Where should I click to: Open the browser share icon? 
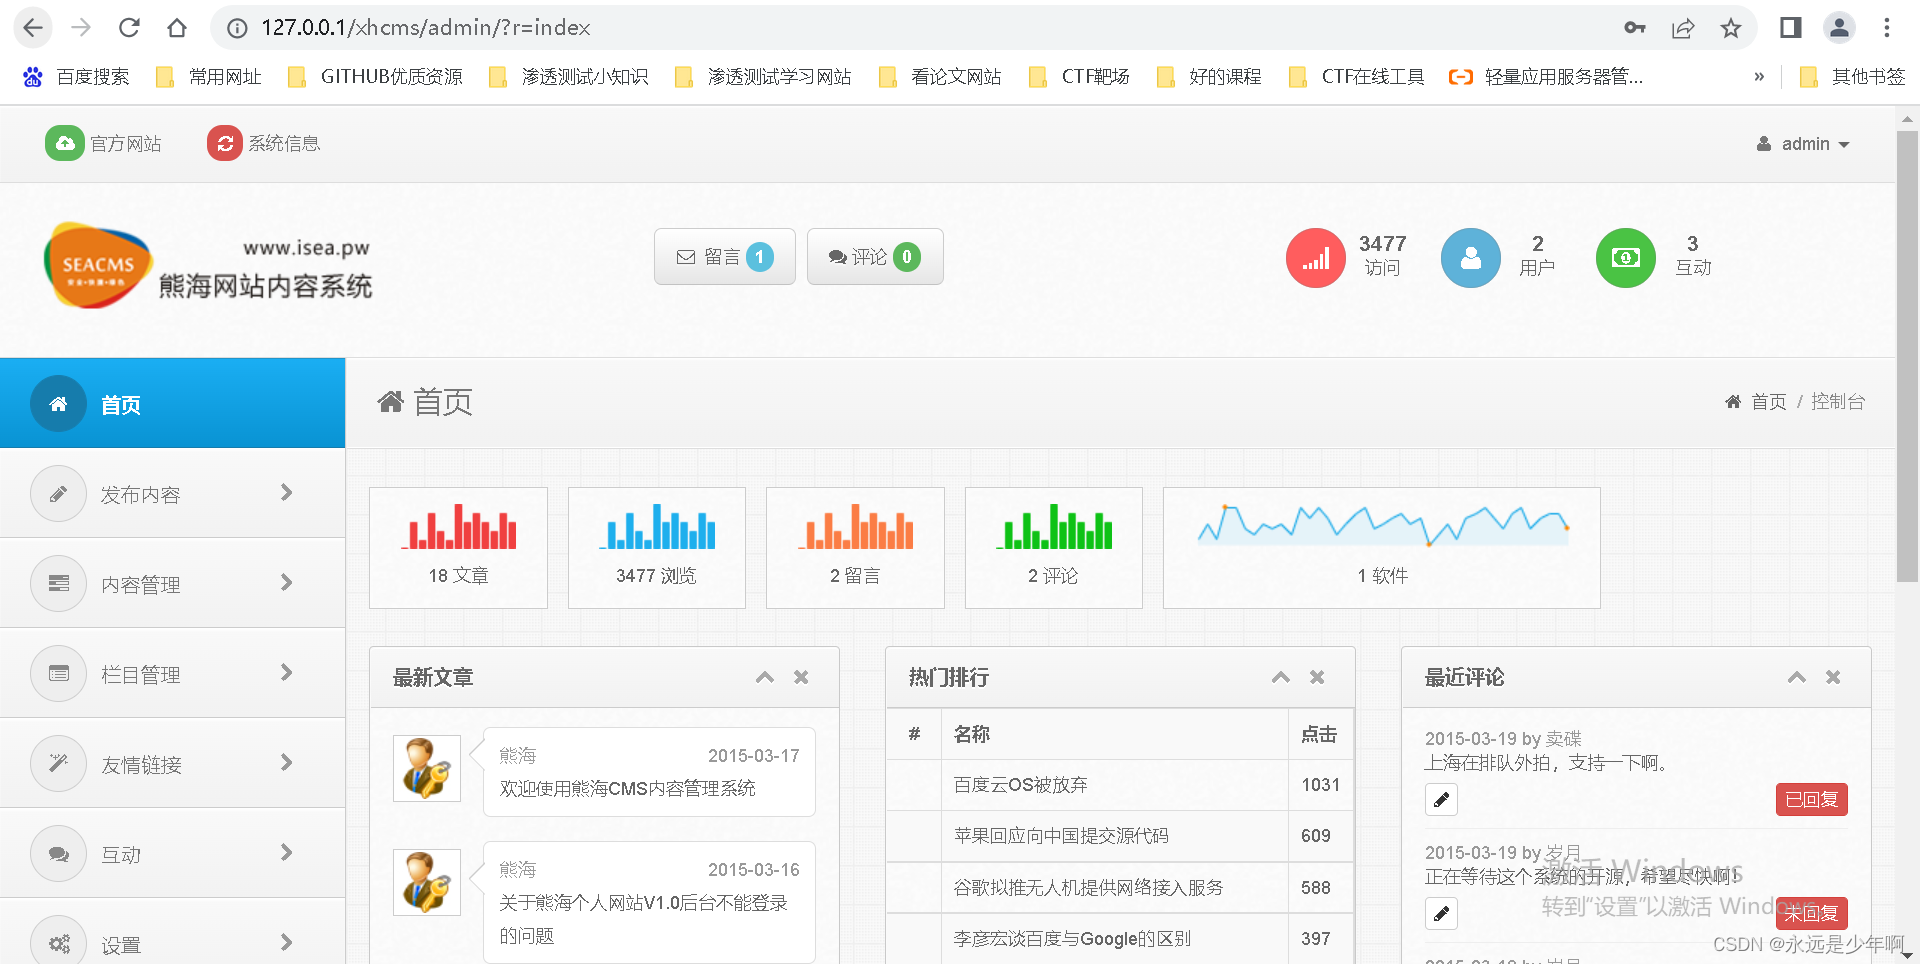click(1683, 28)
